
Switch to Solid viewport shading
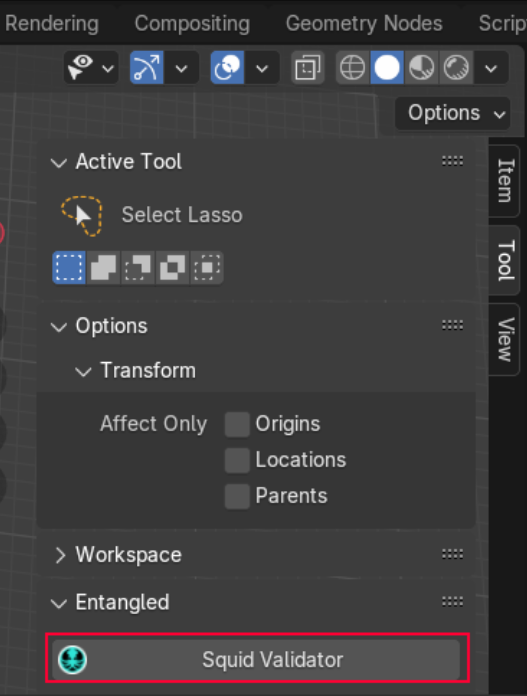click(x=387, y=68)
